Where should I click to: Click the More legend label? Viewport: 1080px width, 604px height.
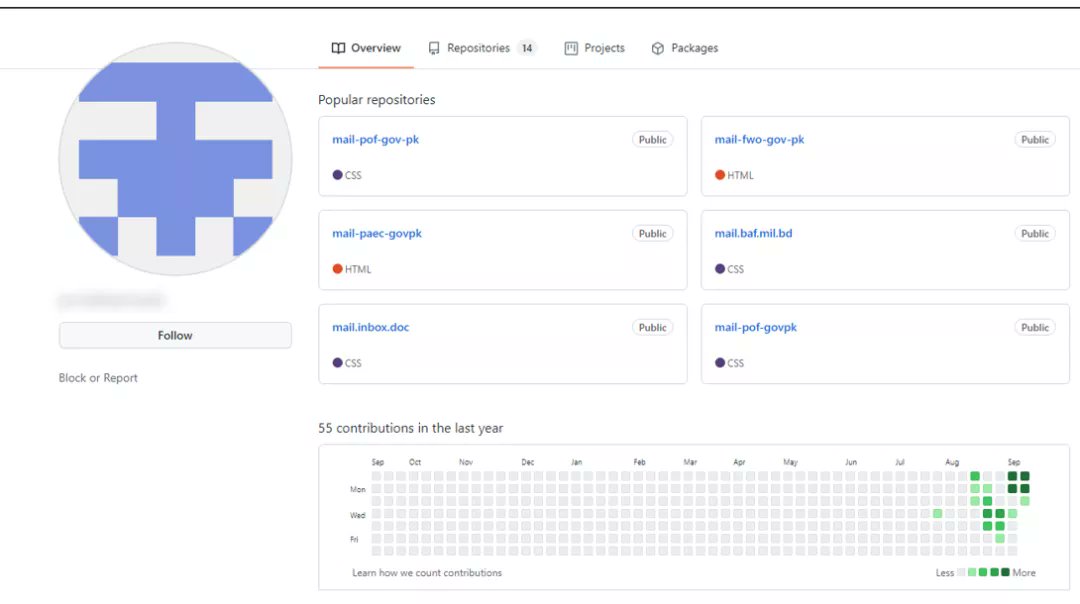coord(1024,572)
